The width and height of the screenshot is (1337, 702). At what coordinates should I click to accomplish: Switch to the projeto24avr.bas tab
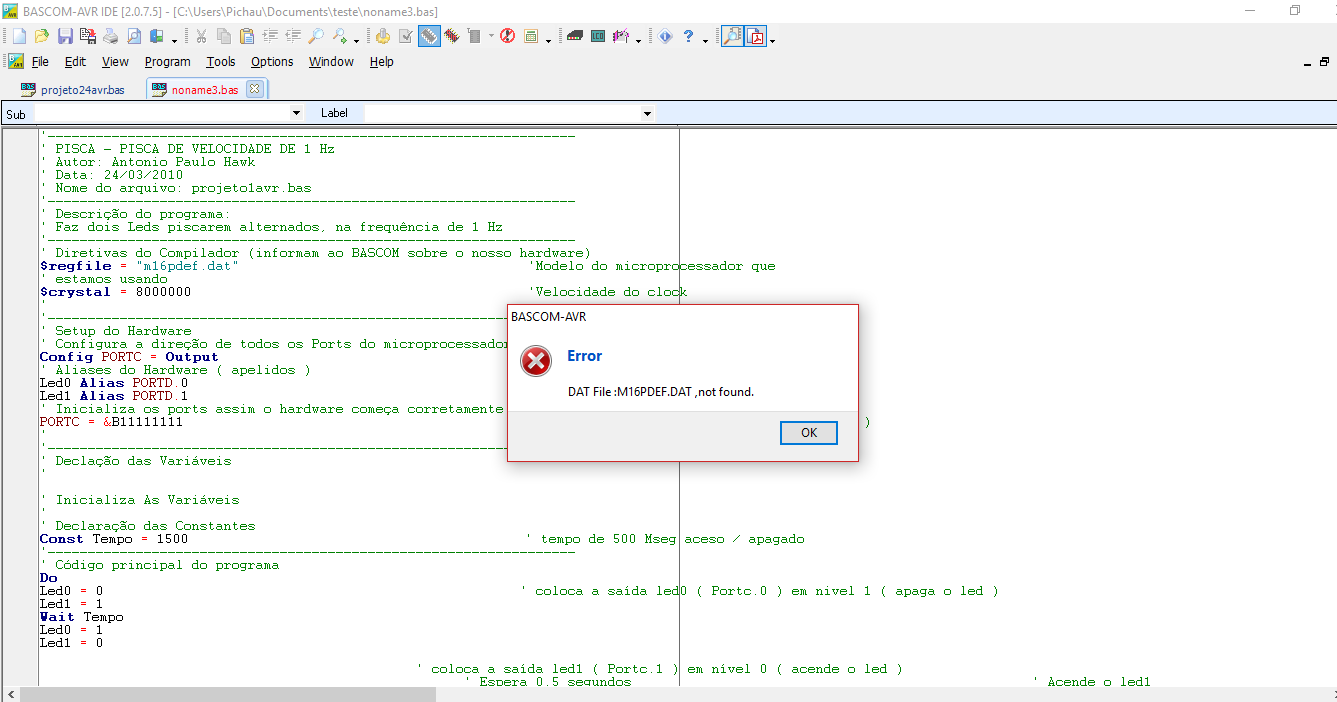pos(73,89)
